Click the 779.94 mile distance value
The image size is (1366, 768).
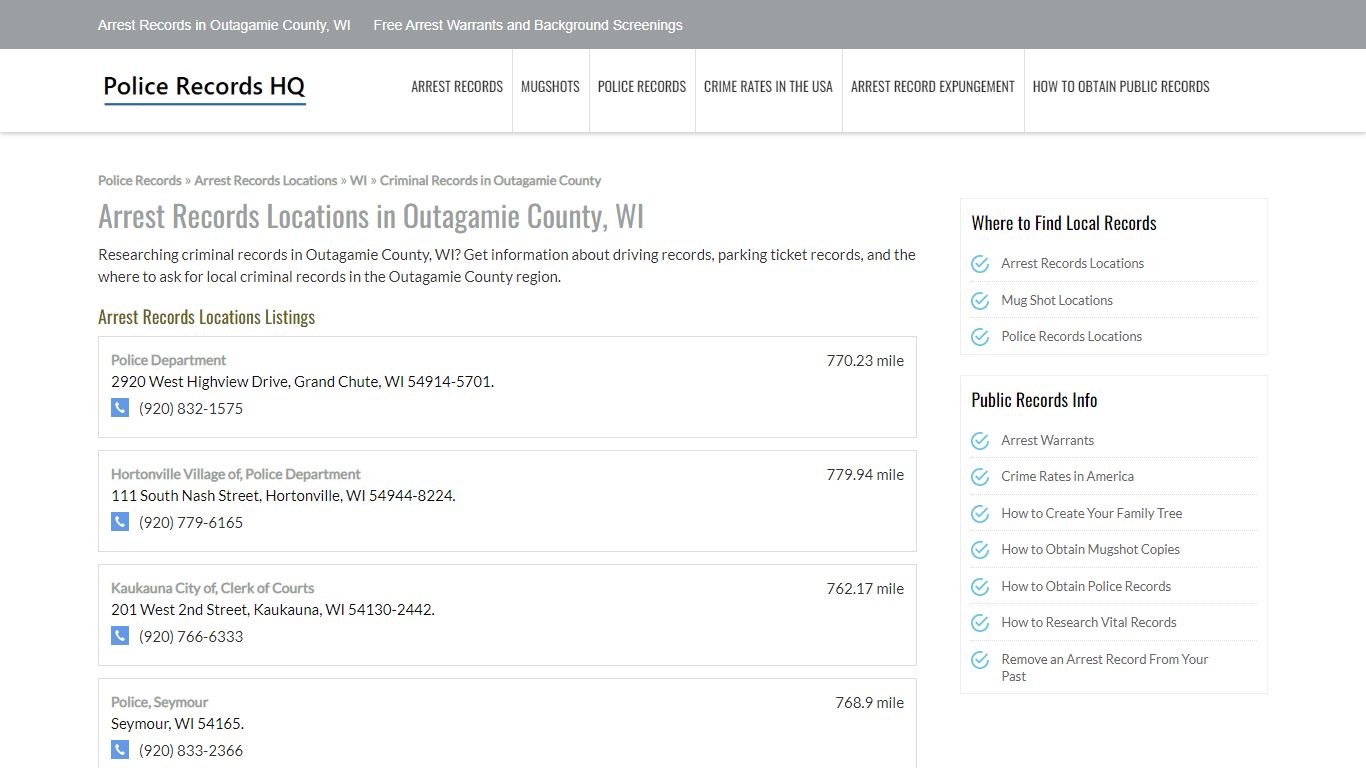click(865, 474)
